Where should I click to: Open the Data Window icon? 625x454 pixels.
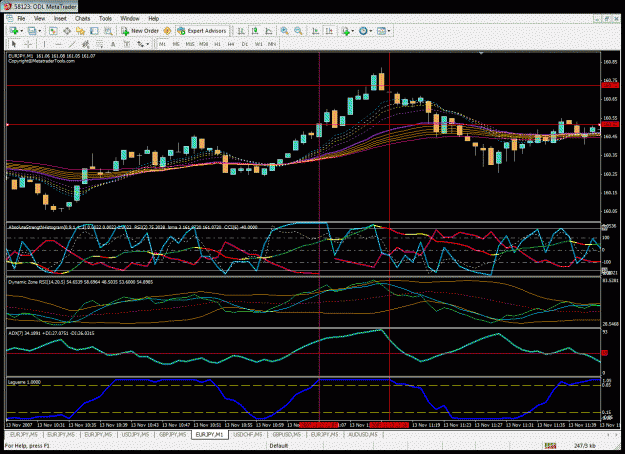coord(67,31)
